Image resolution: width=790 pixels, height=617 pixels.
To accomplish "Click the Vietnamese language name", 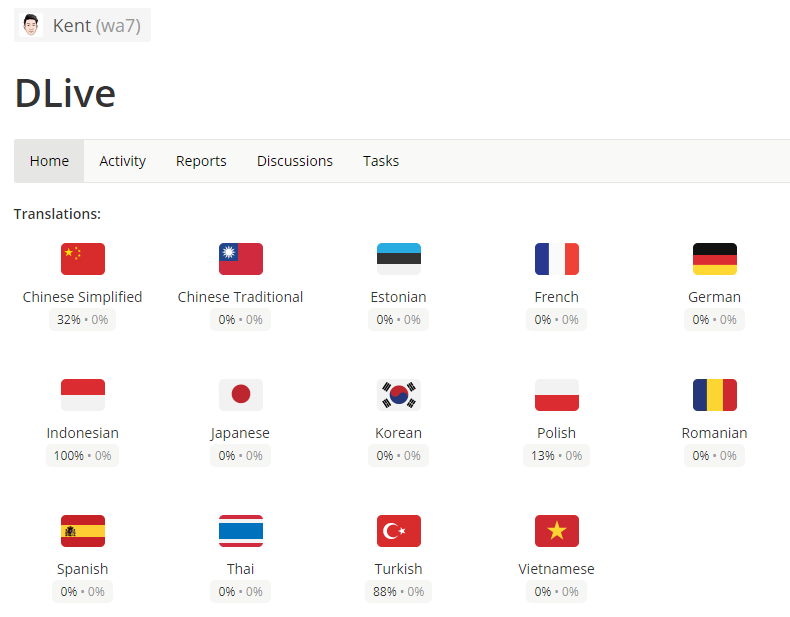I will 557,569.
